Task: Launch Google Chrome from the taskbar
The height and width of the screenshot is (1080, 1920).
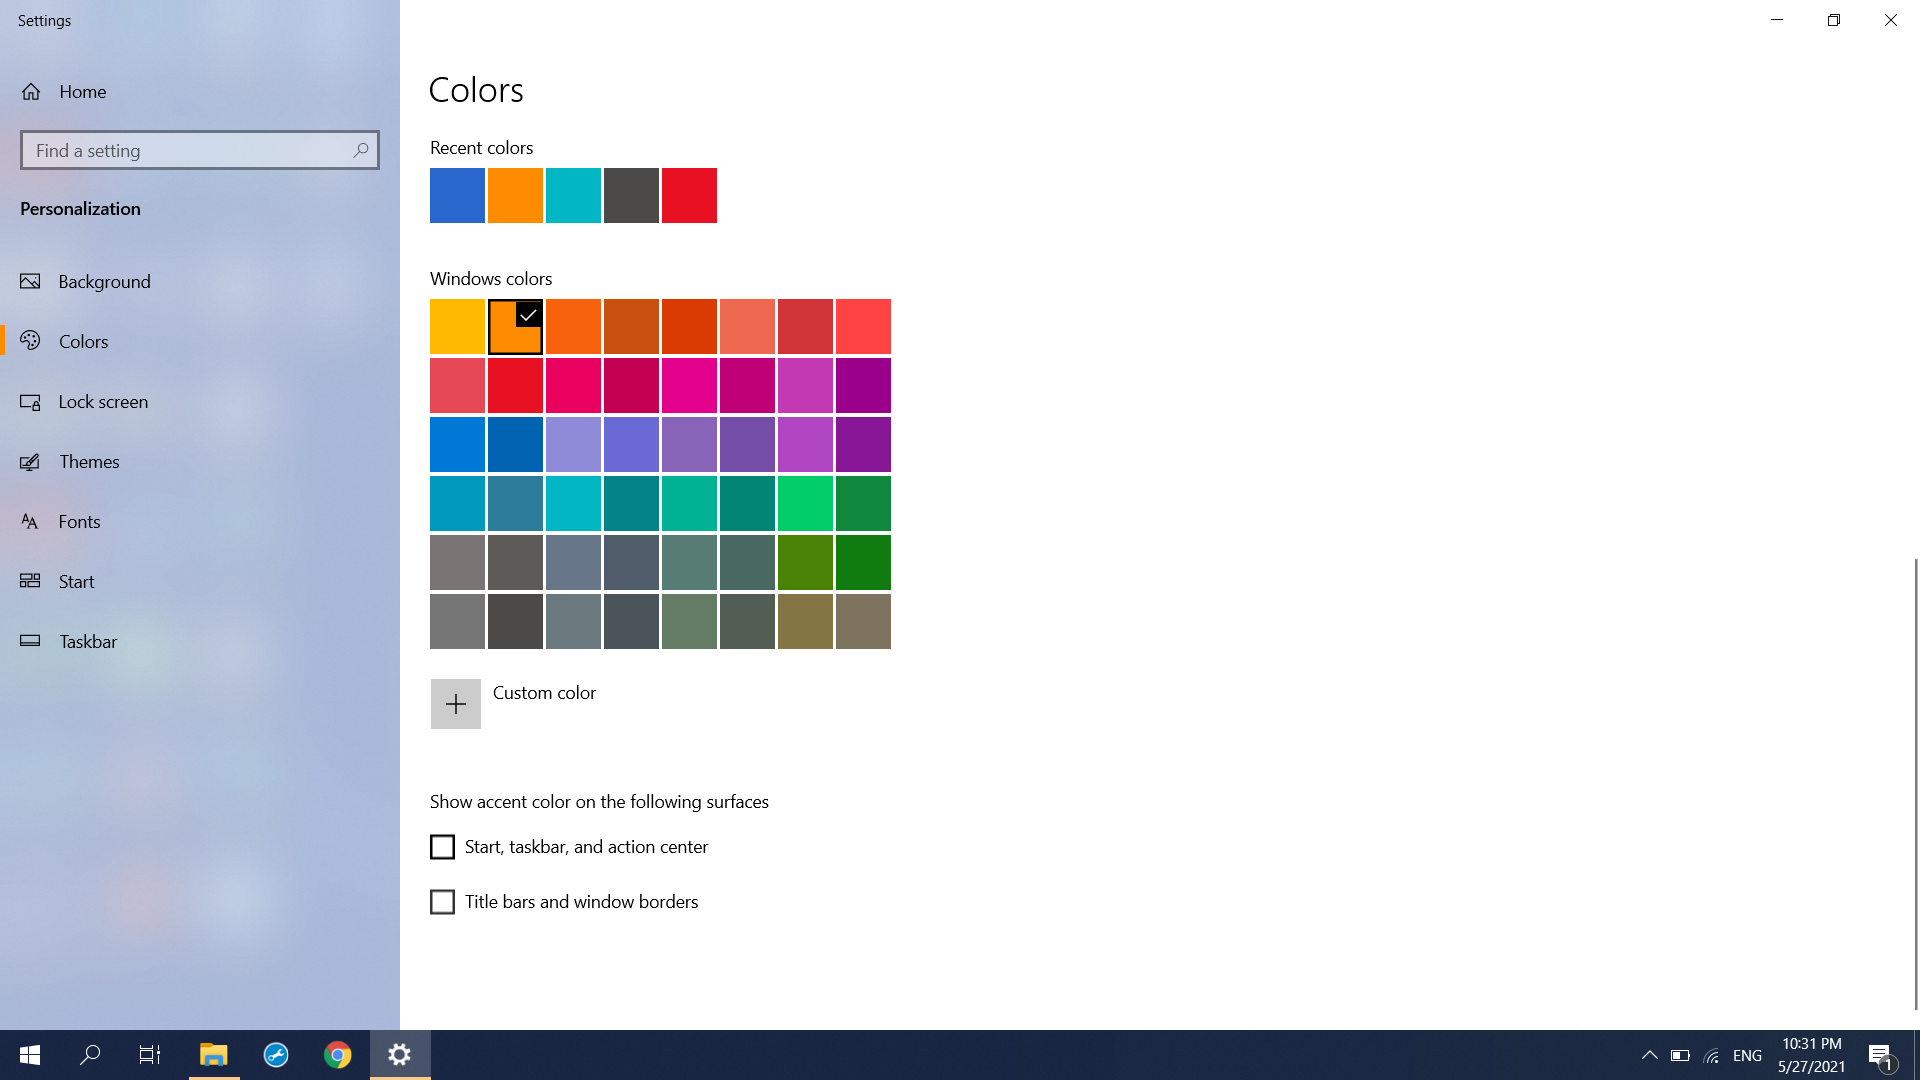Action: (x=338, y=1055)
